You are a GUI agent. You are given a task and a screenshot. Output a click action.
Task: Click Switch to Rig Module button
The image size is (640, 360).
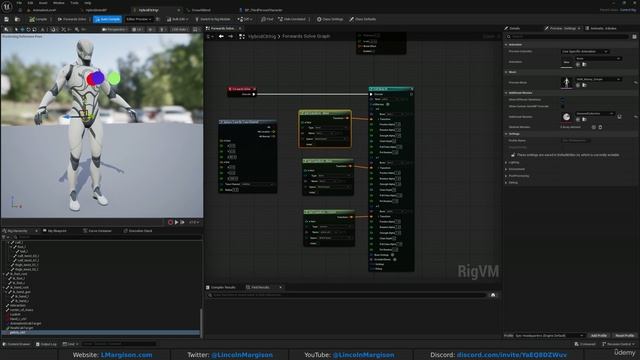point(213,19)
